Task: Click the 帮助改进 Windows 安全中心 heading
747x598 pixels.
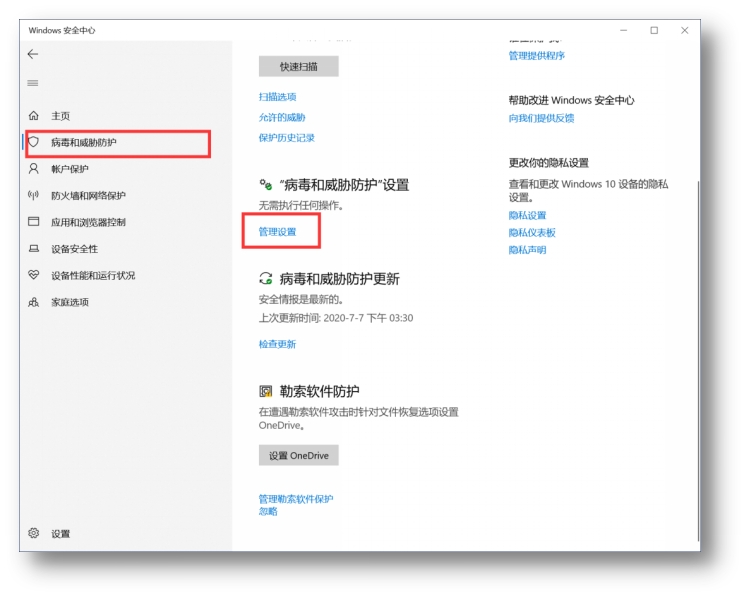Action: (572, 101)
